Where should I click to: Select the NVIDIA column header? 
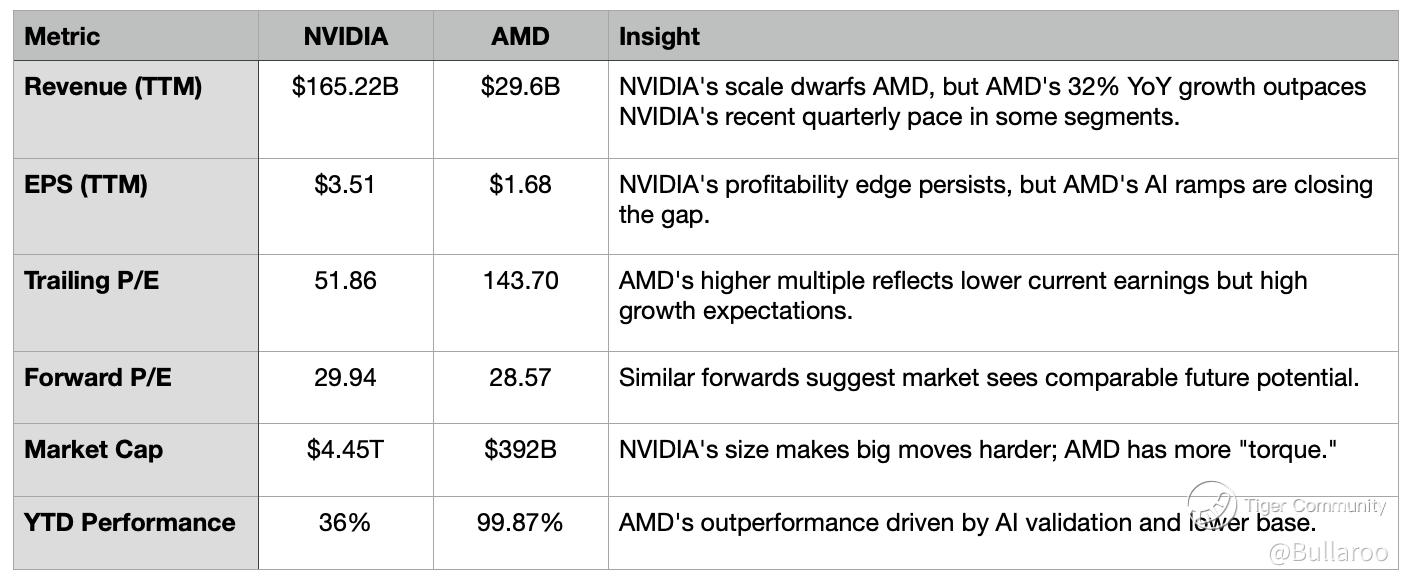click(x=345, y=37)
